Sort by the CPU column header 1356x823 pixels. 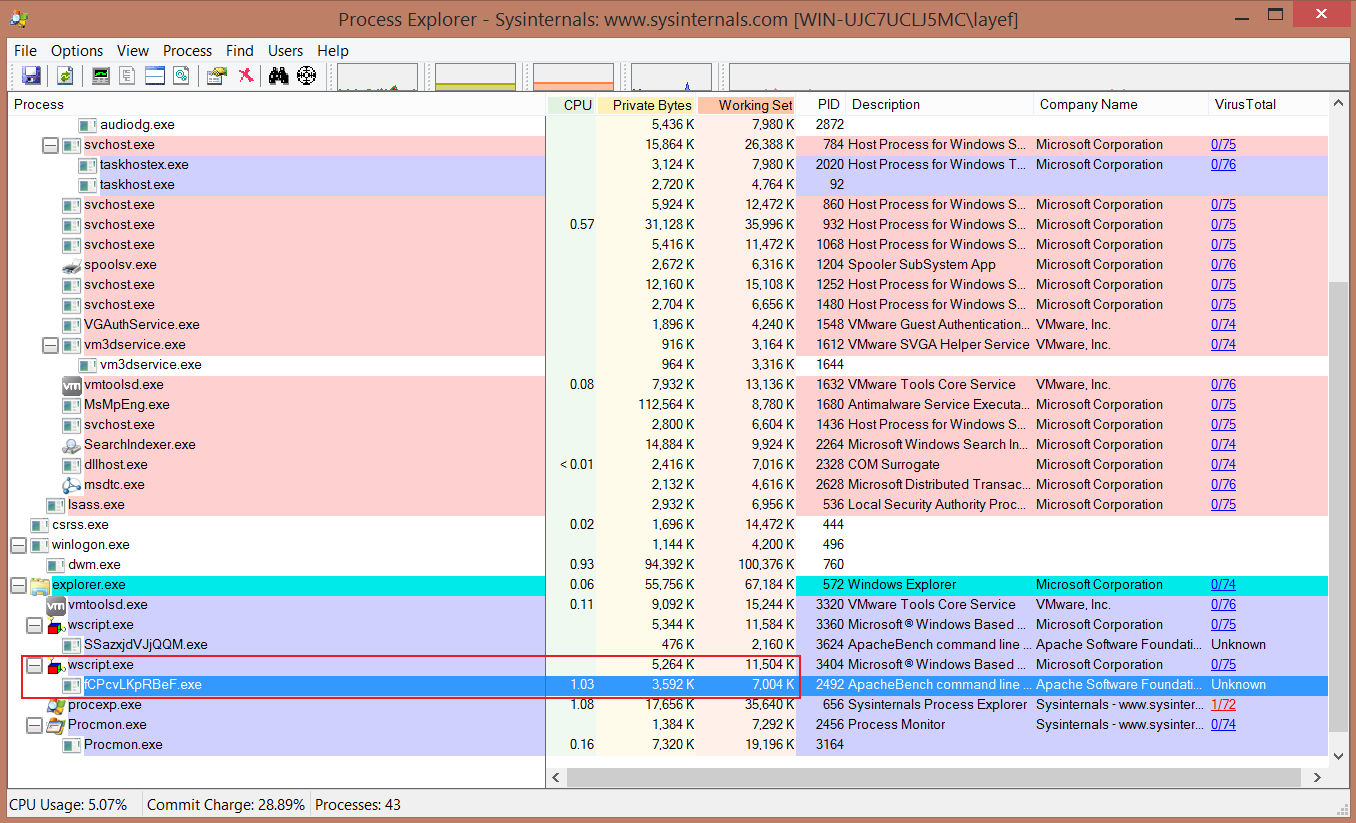(x=572, y=105)
